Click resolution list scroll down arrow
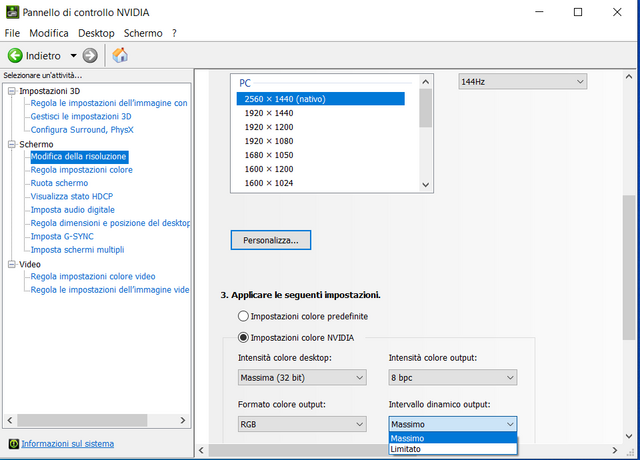 coord(425,185)
